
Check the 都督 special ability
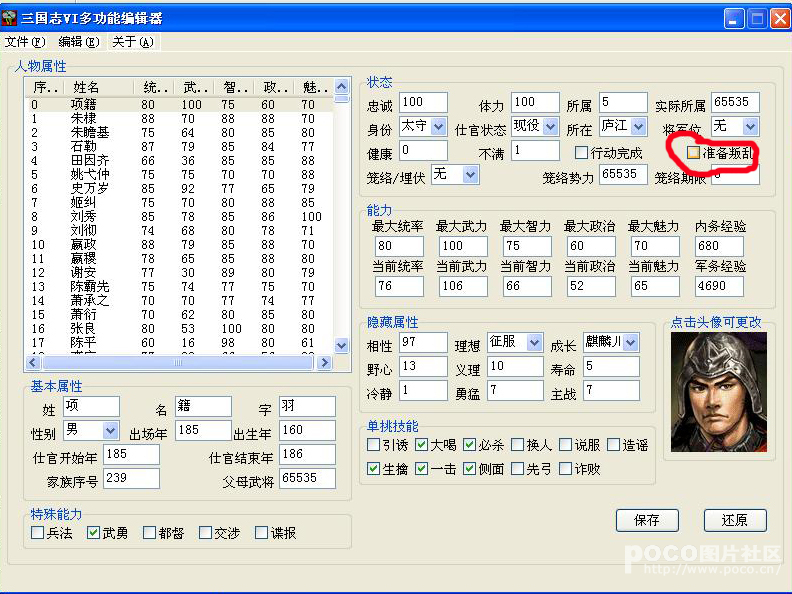(x=149, y=532)
